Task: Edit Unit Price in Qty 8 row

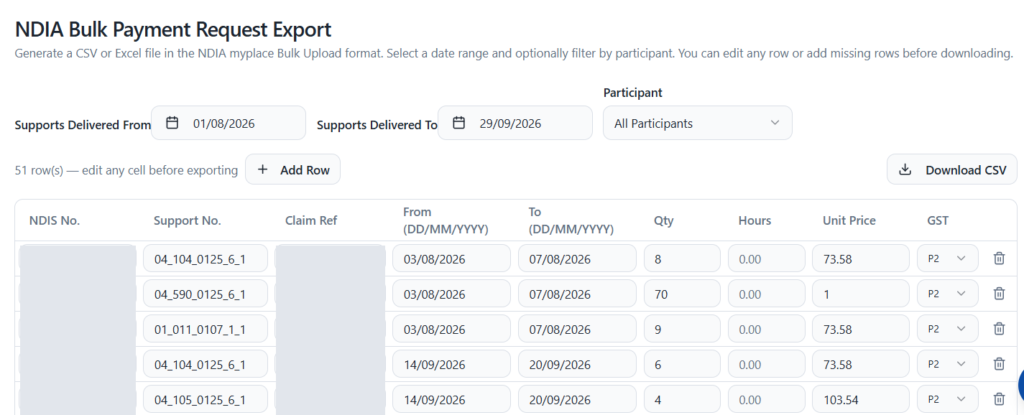Action: click(x=861, y=259)
